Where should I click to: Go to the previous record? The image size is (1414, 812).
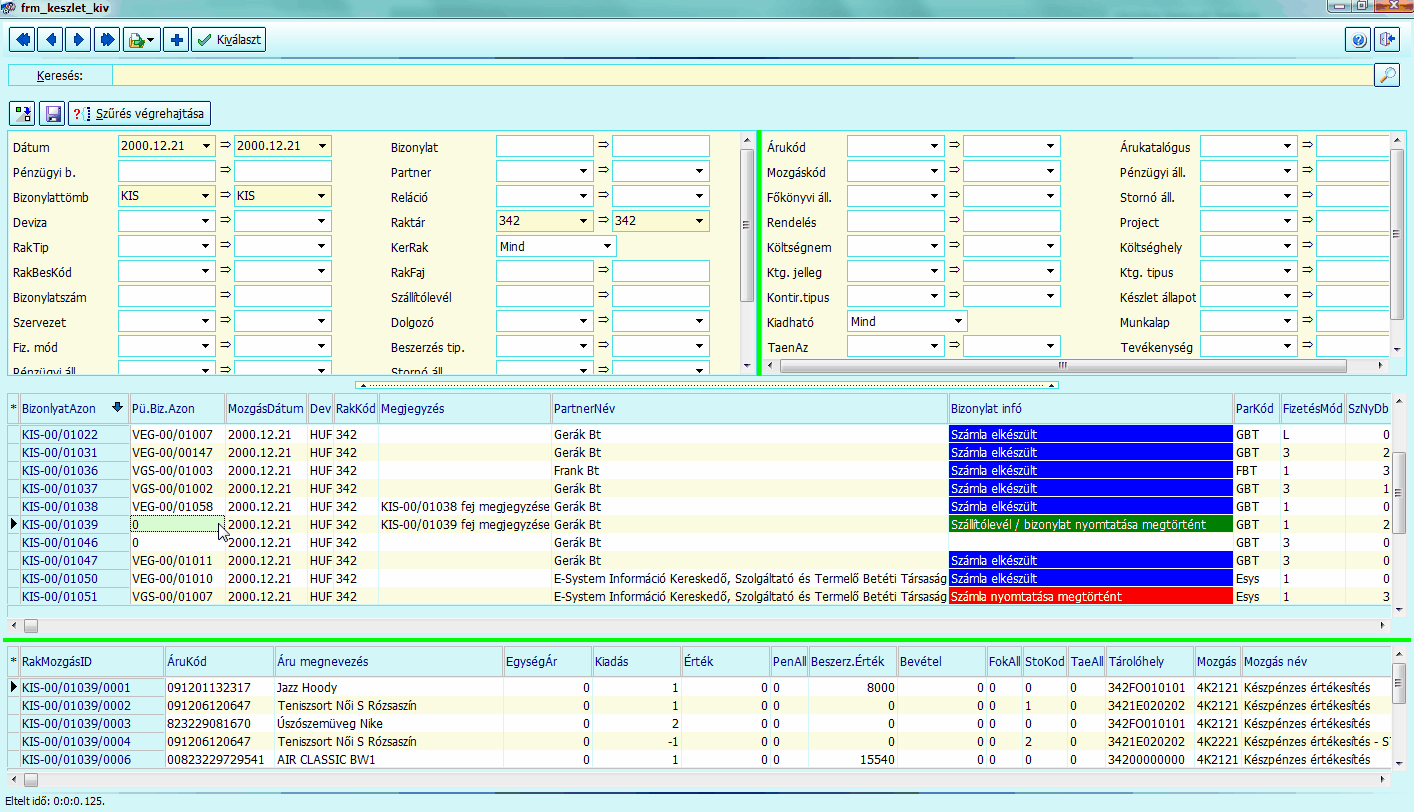point(50,40)
